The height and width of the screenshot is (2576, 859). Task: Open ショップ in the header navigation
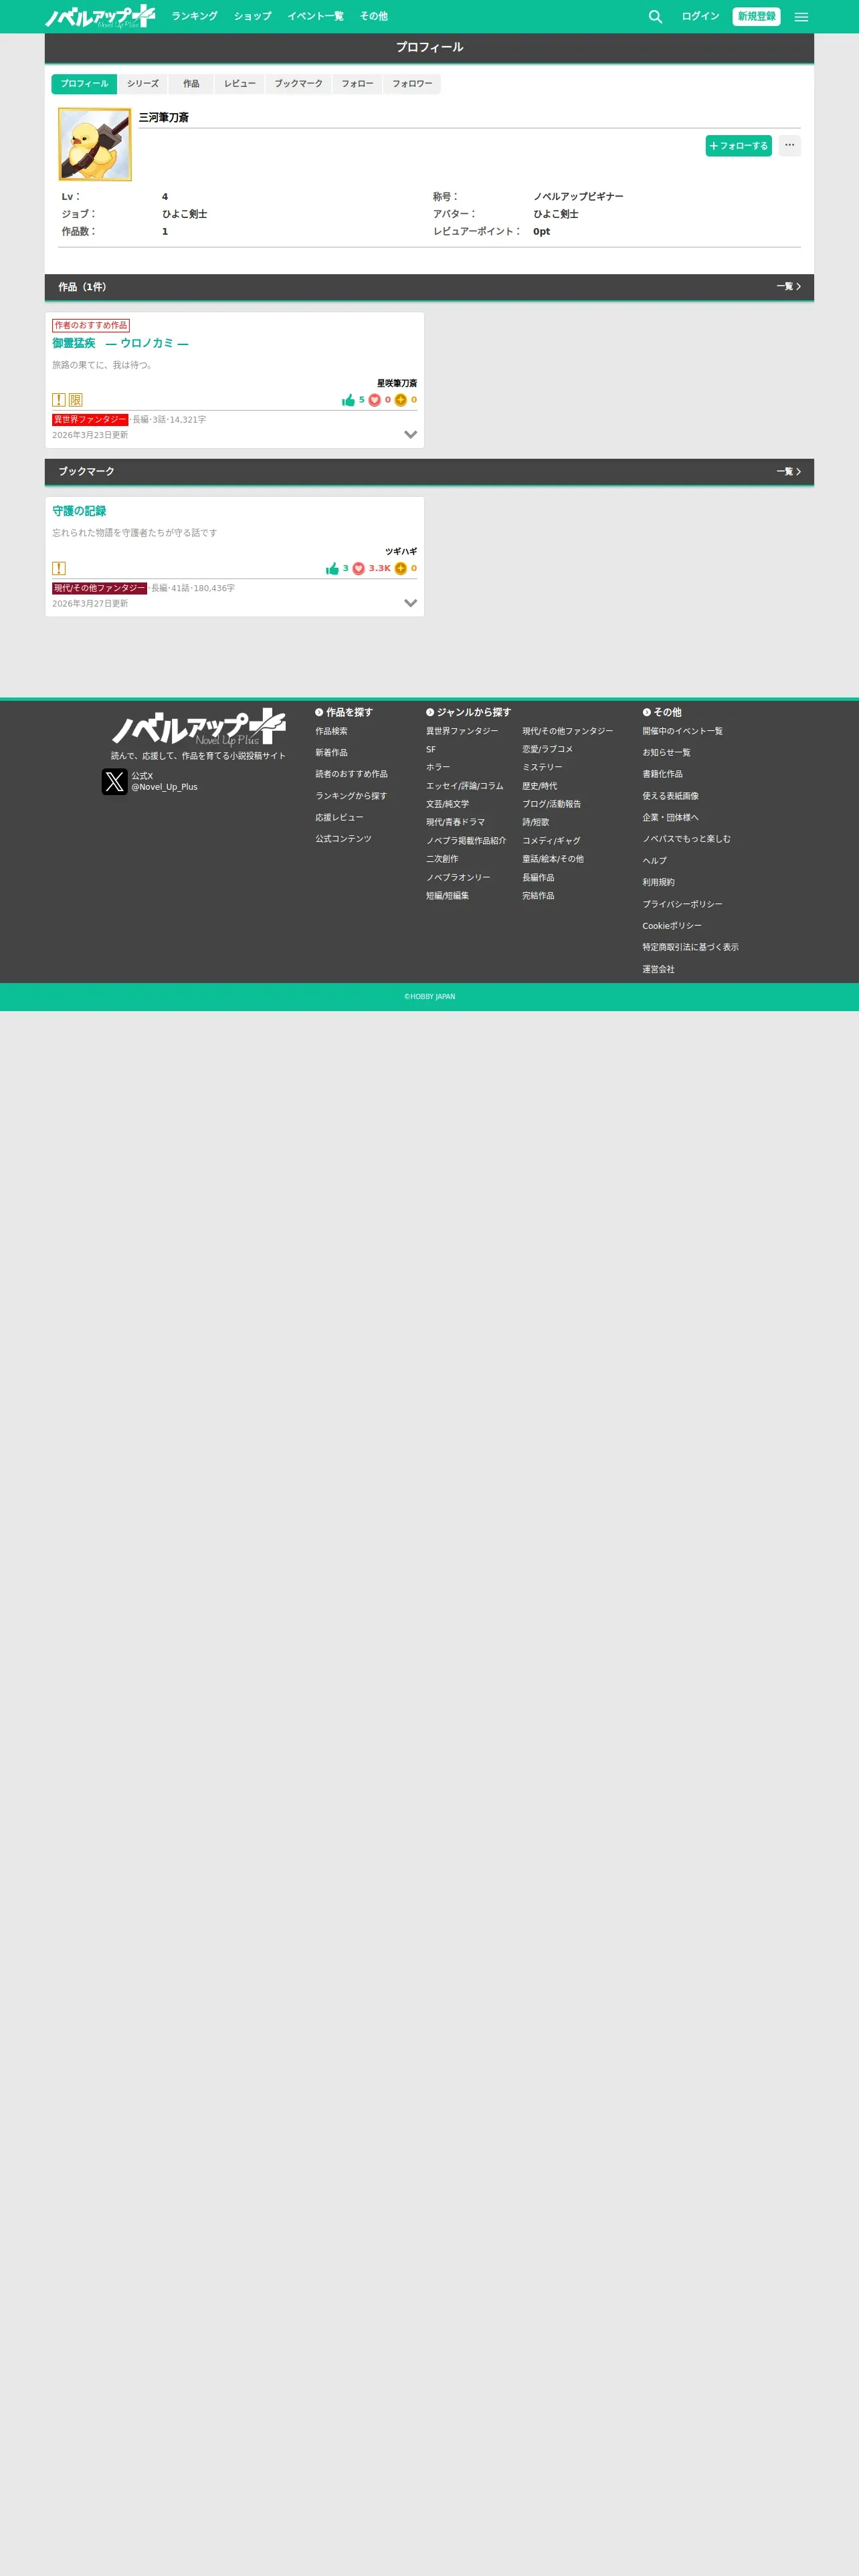click(252, 16)
